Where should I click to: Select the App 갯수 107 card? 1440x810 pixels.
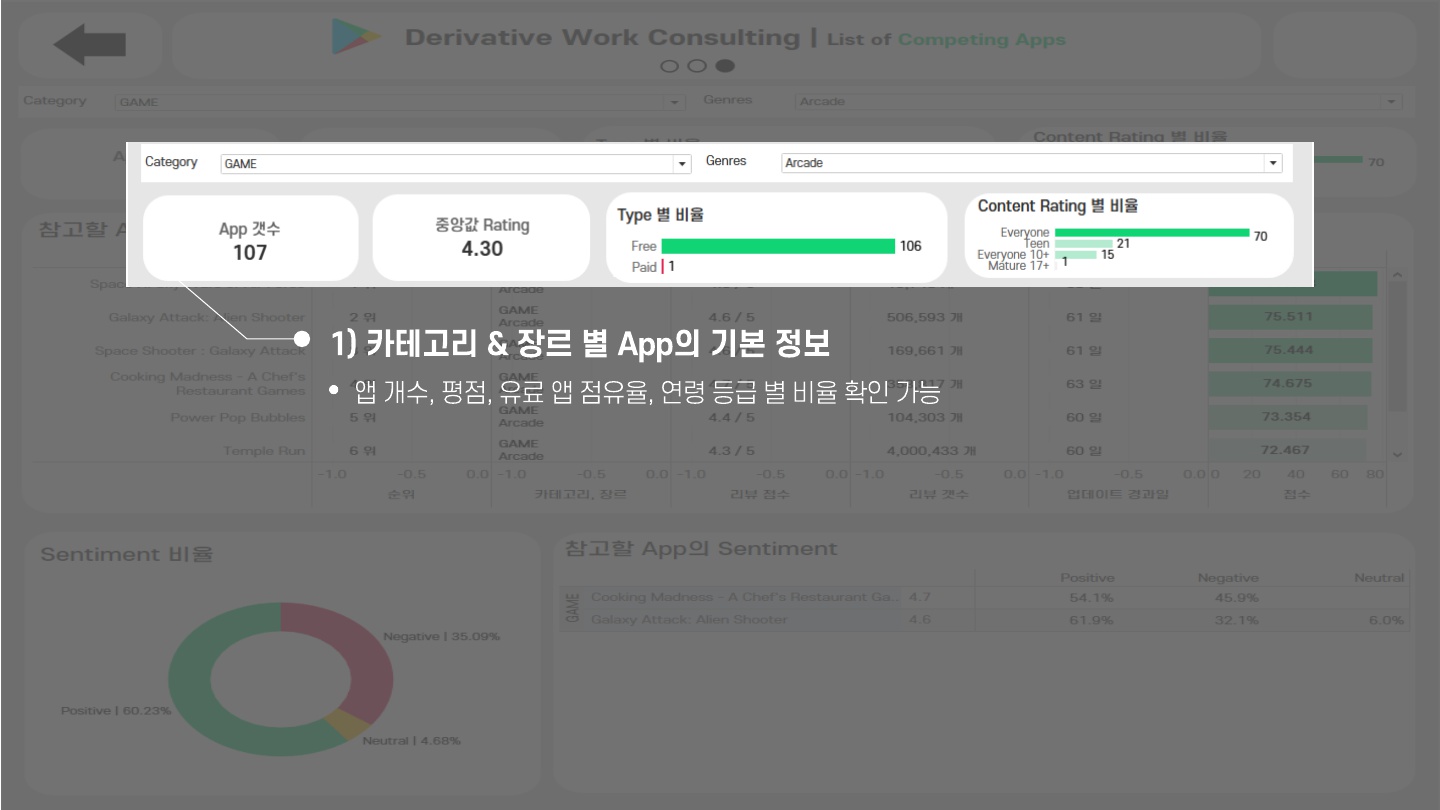tap(250, 238)
